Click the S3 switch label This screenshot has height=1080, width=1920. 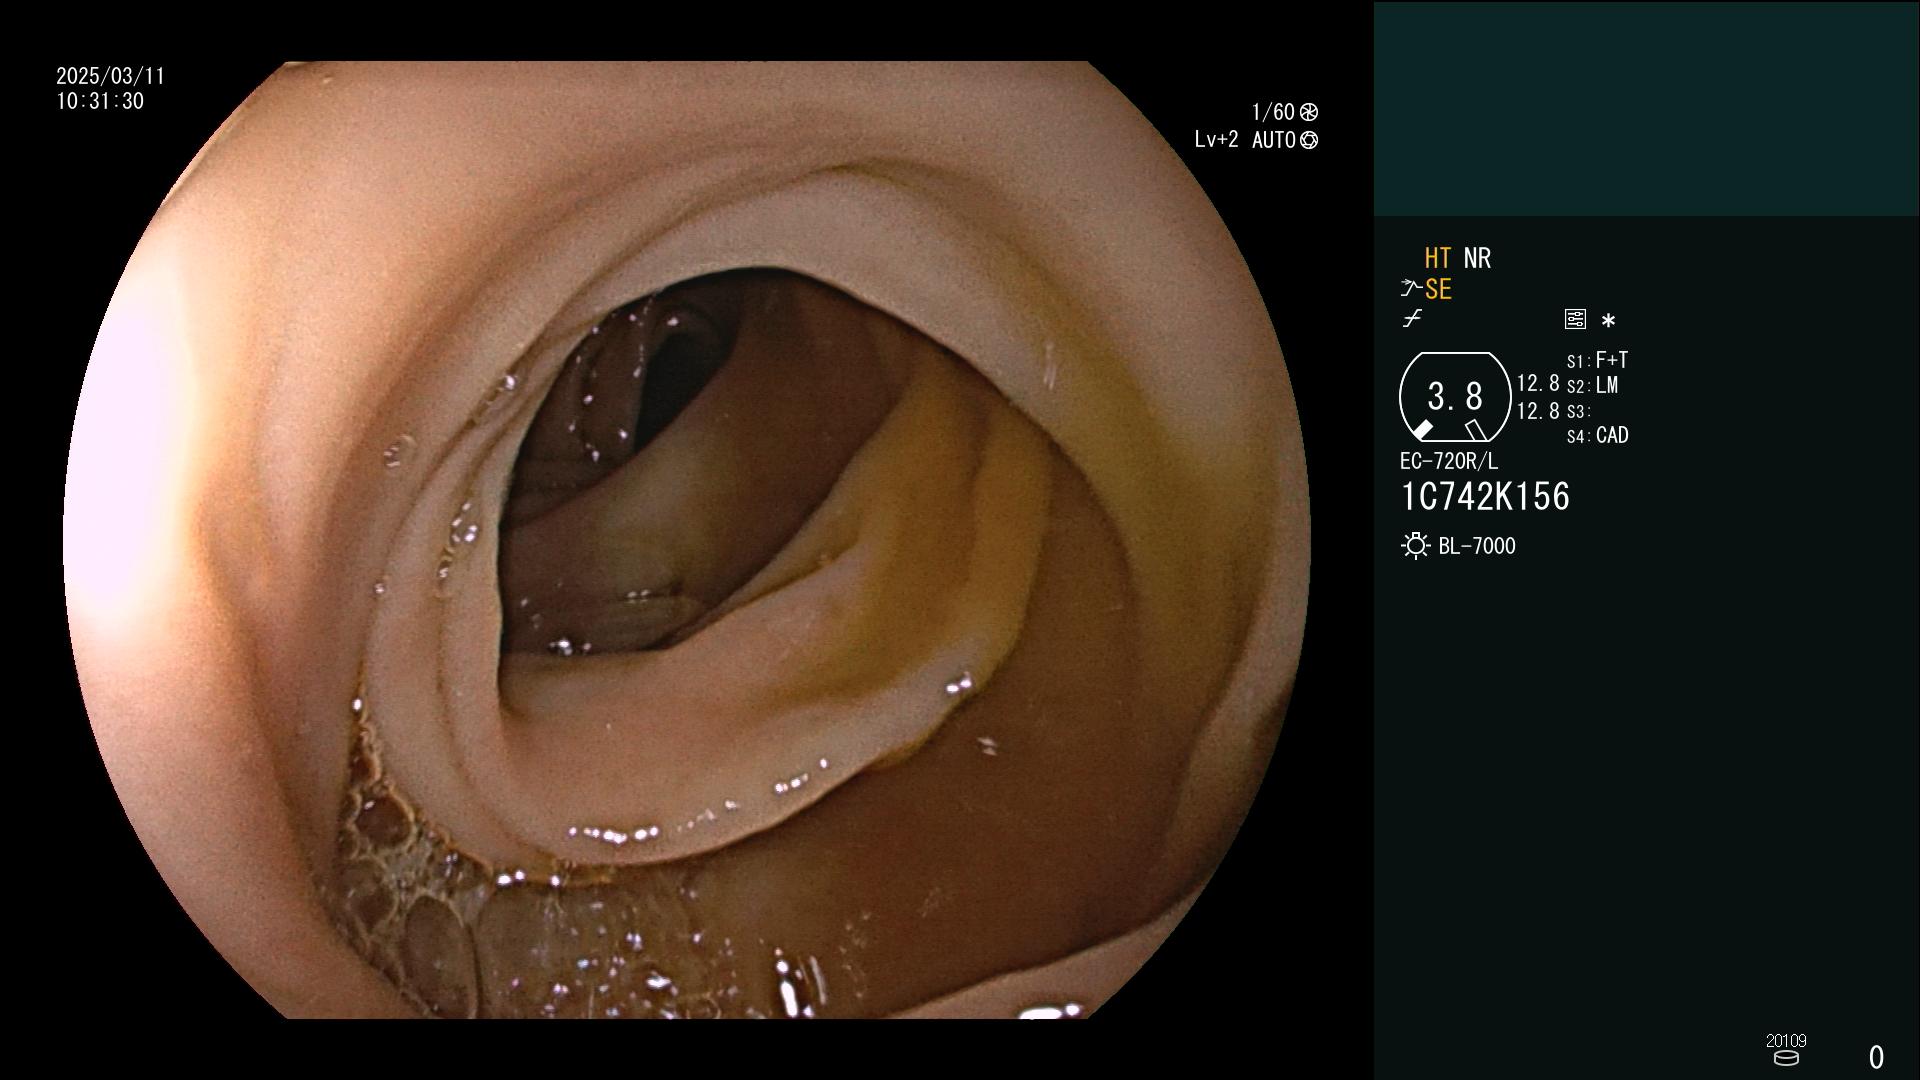point(1578,411)
